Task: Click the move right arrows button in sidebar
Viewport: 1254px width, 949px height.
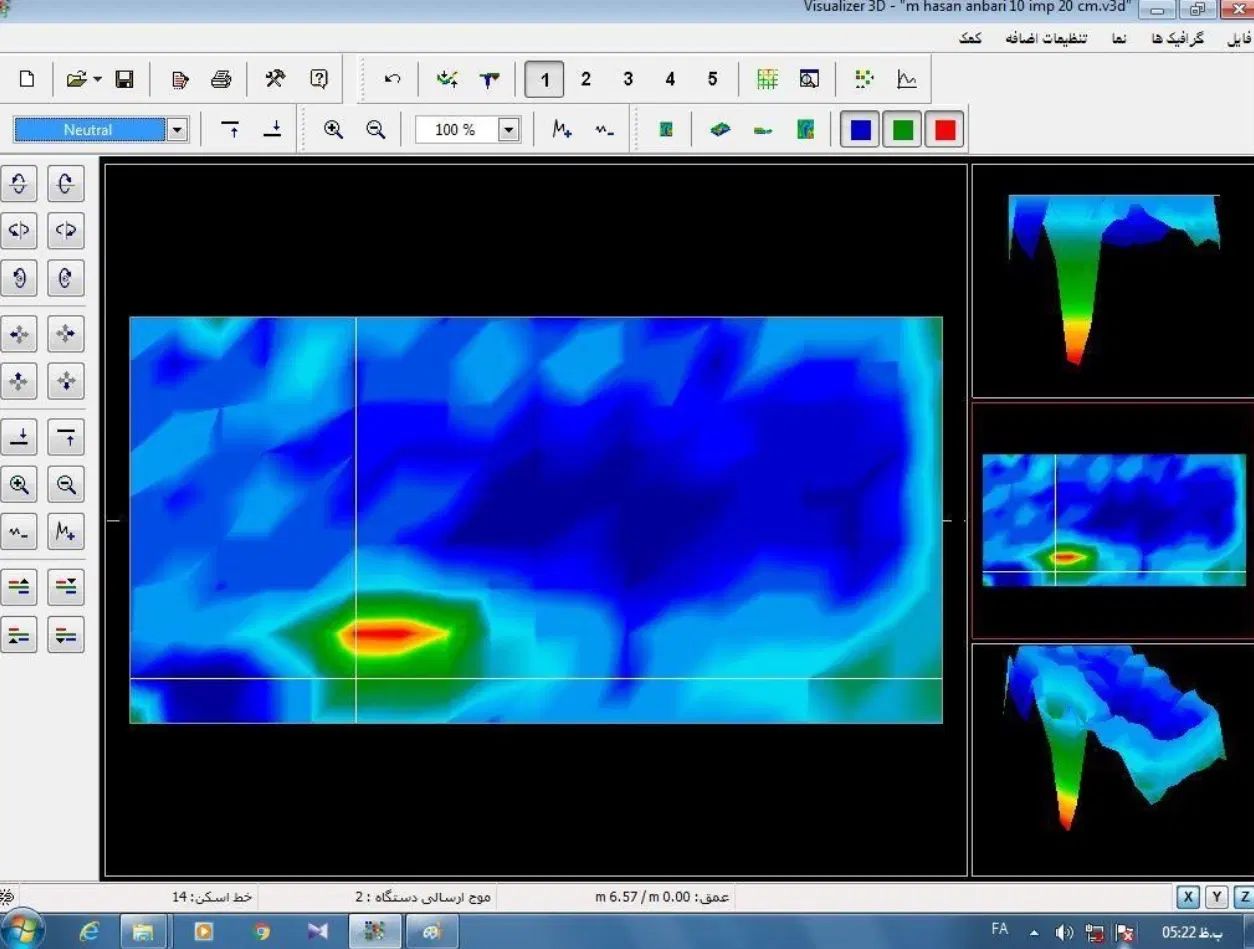Action: 66,334
